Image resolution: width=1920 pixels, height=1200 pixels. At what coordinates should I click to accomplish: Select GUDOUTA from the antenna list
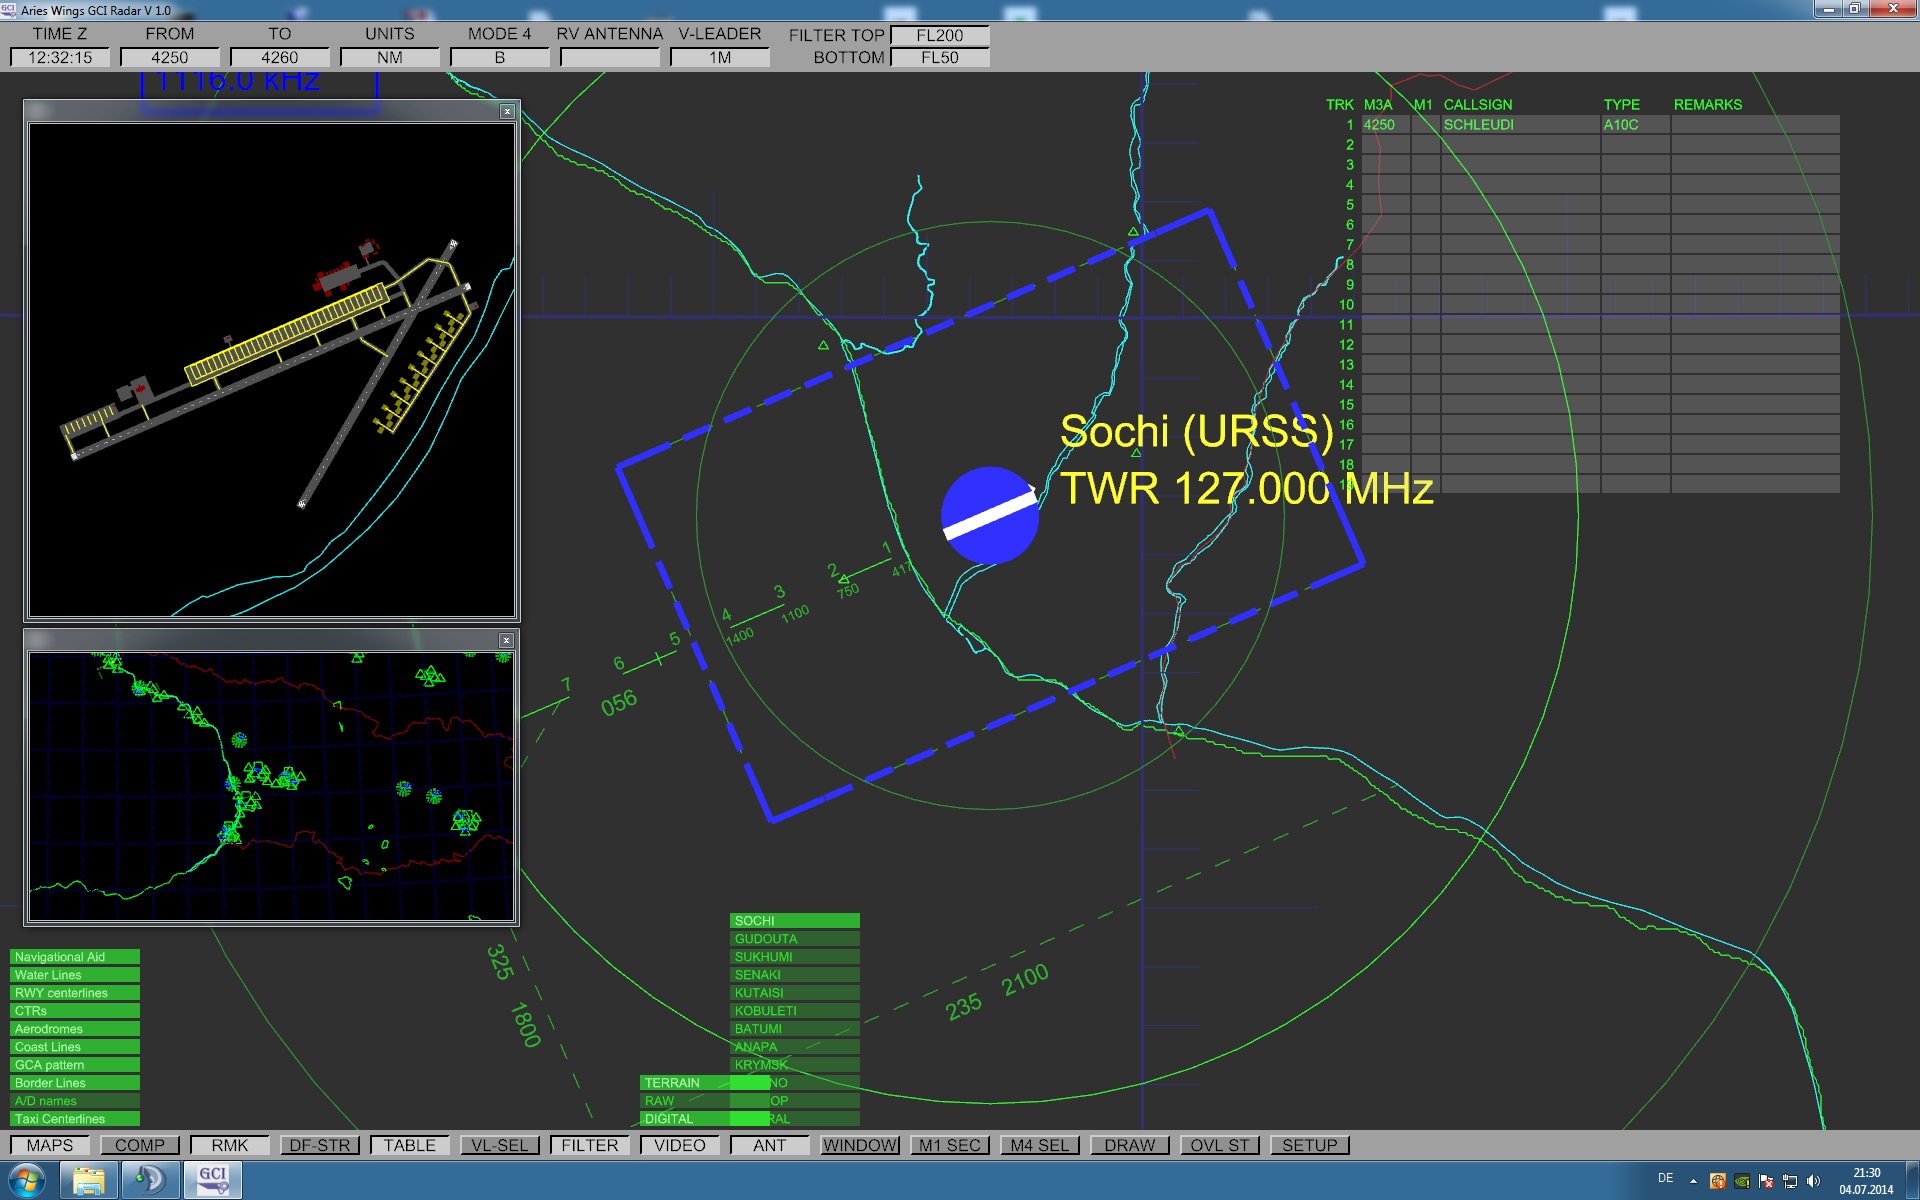pyautogui.click(x=794, y=939)
